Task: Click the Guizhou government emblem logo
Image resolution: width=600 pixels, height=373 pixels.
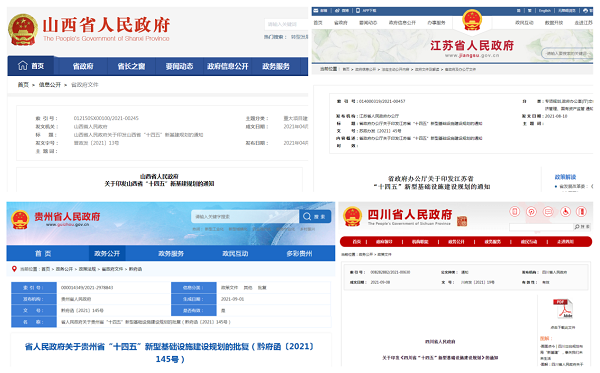Action: (20, 220)
